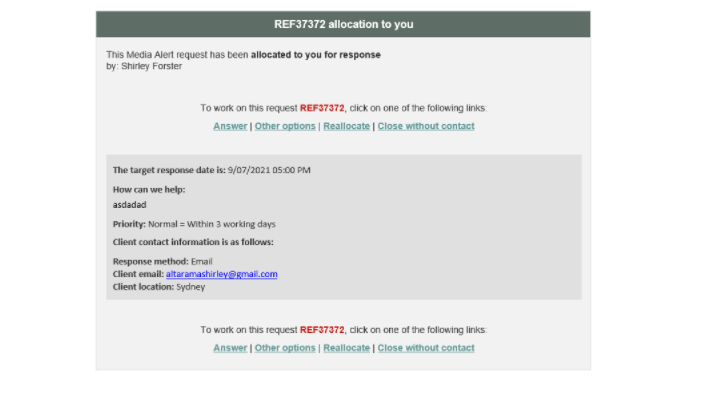Choose Reallocate link above the request details
This screenshot has width=706, height=394.
tap(346, 126)
